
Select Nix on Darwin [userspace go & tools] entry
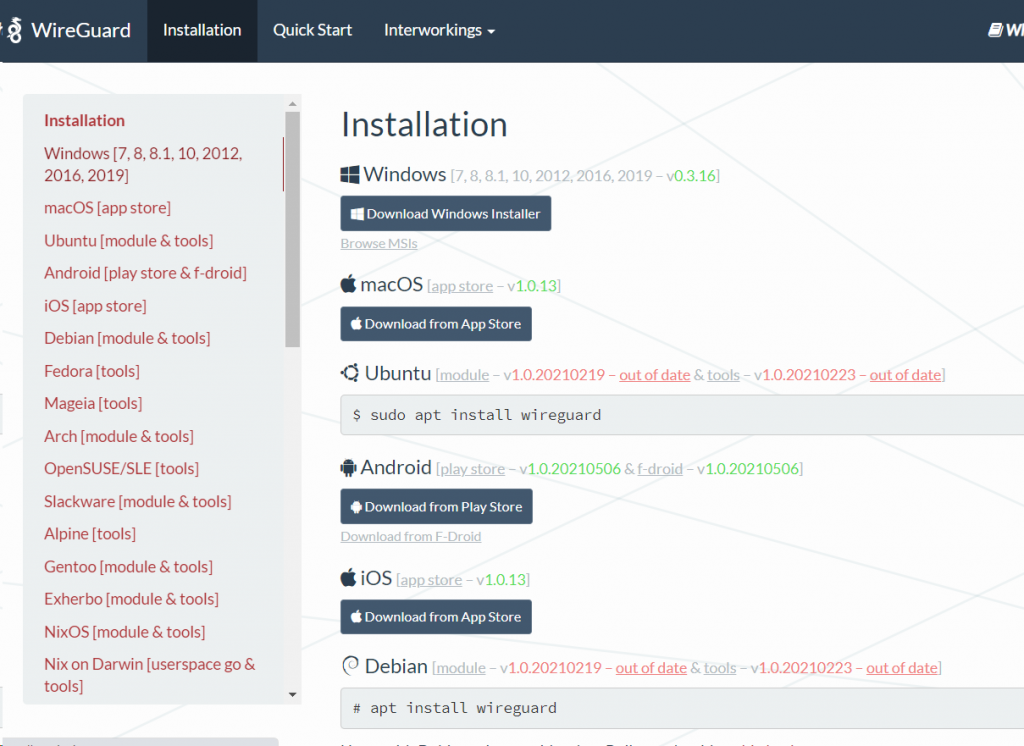(x=150, y=675)
